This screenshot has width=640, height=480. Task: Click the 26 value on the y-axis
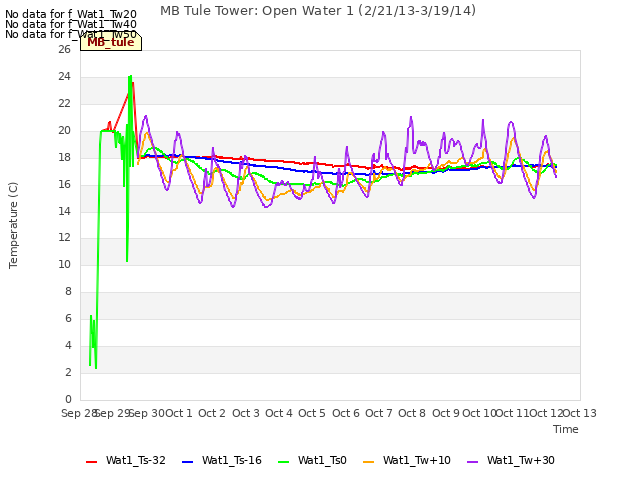pyautogui.click(x=64, y=49)
